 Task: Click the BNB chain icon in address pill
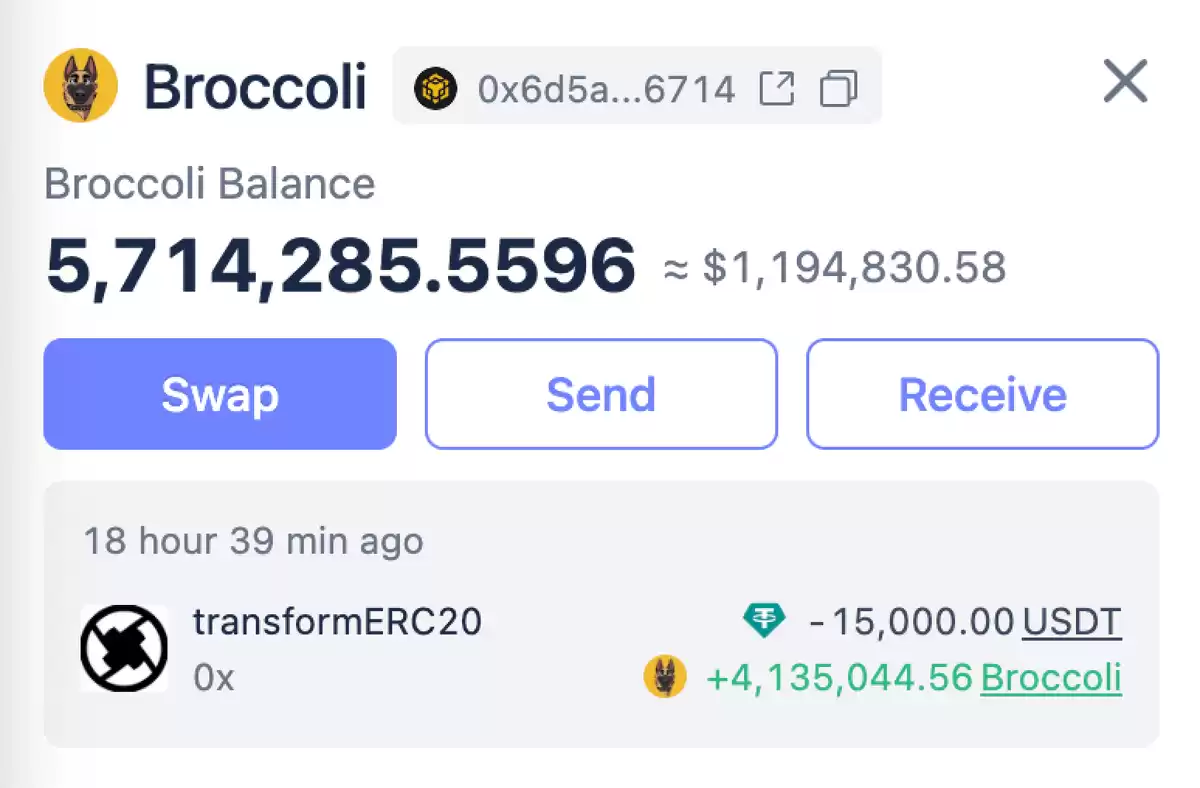(435, 89)
